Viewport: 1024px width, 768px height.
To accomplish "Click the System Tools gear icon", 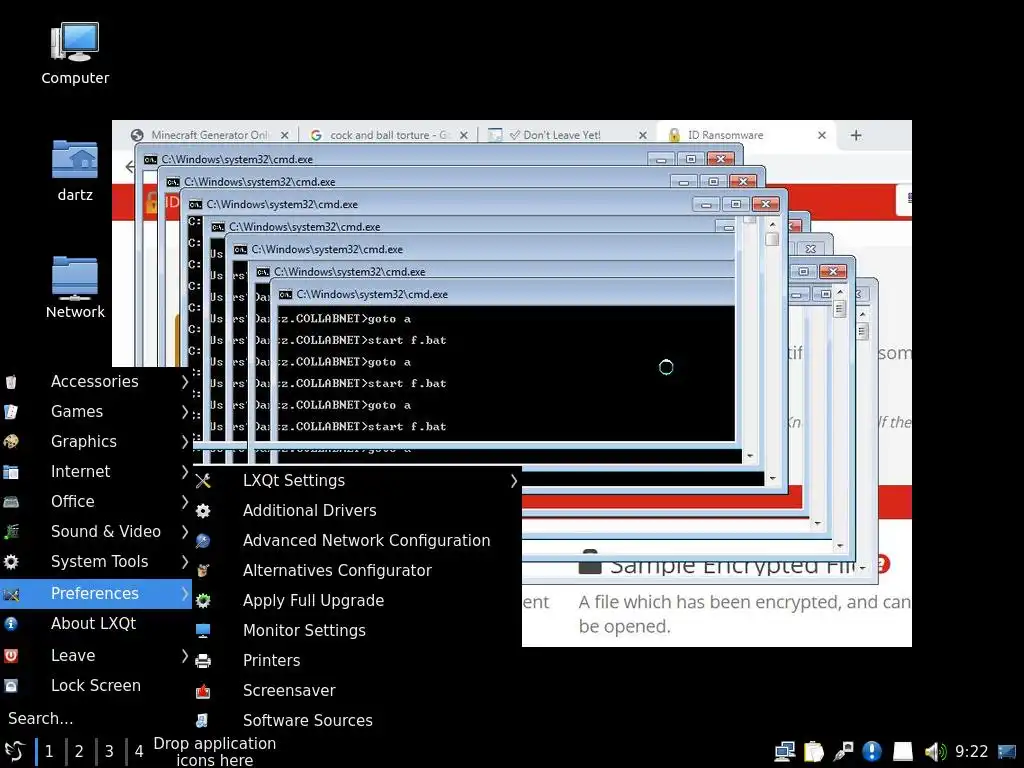I will tap(11, 562).
